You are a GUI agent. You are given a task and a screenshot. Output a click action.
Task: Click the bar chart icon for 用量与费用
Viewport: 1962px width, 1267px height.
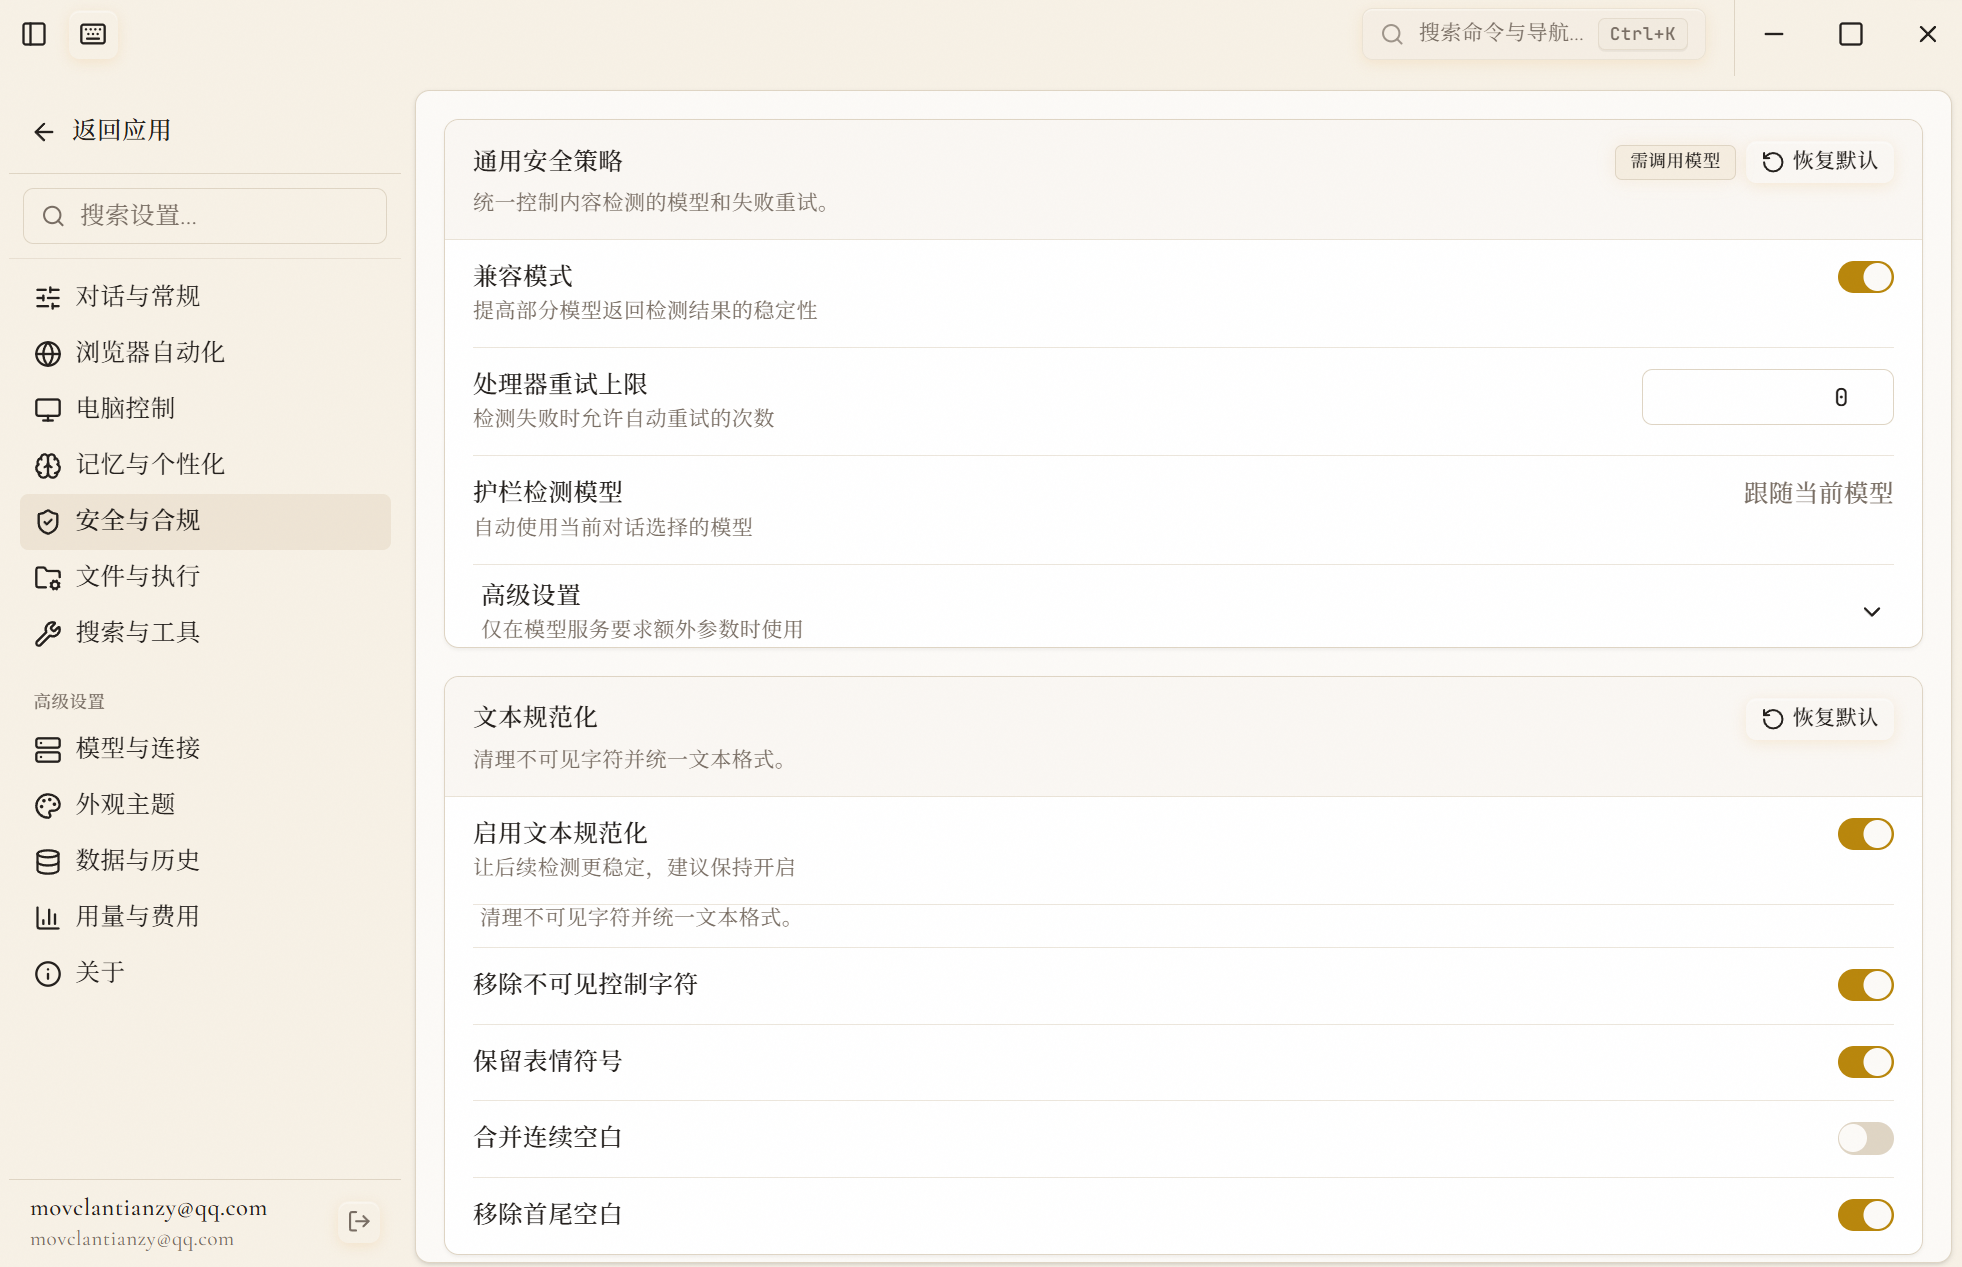click(x=48, y=917)
